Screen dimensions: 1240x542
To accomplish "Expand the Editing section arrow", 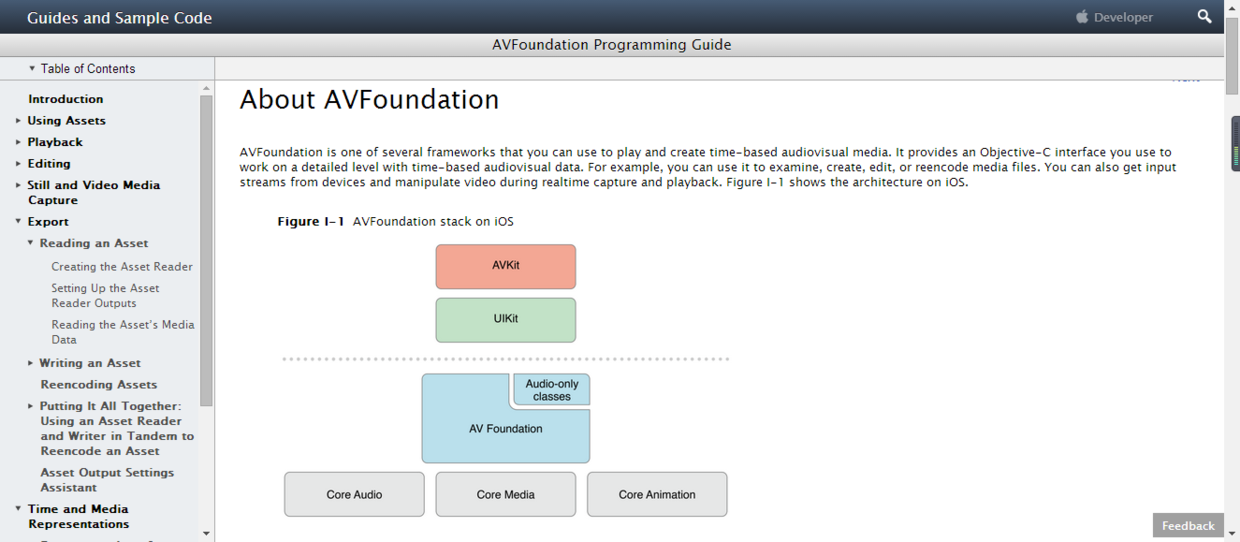I will pos(18,164).
